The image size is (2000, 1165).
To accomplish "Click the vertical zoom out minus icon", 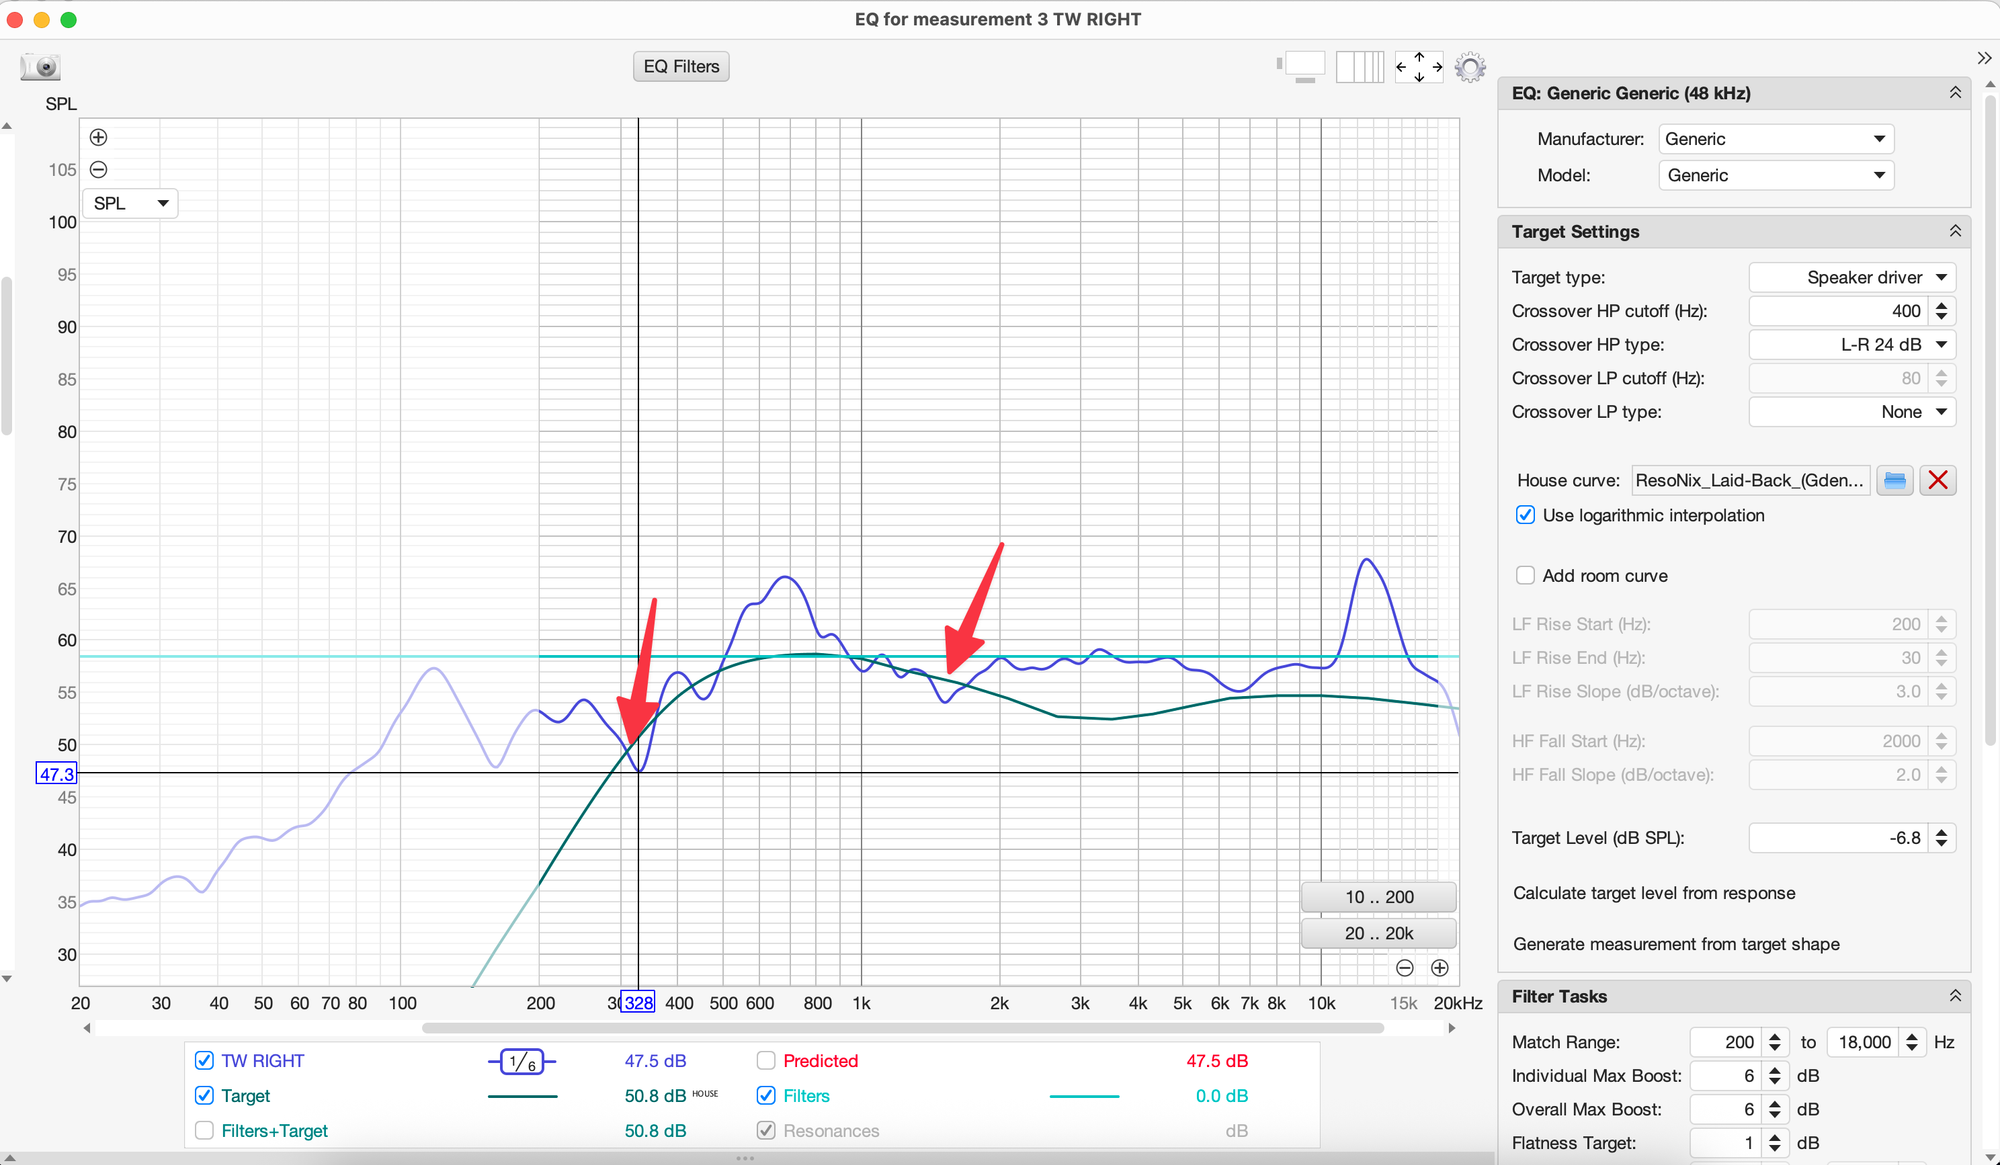I will pyautogui.click(x=98, y=170).
